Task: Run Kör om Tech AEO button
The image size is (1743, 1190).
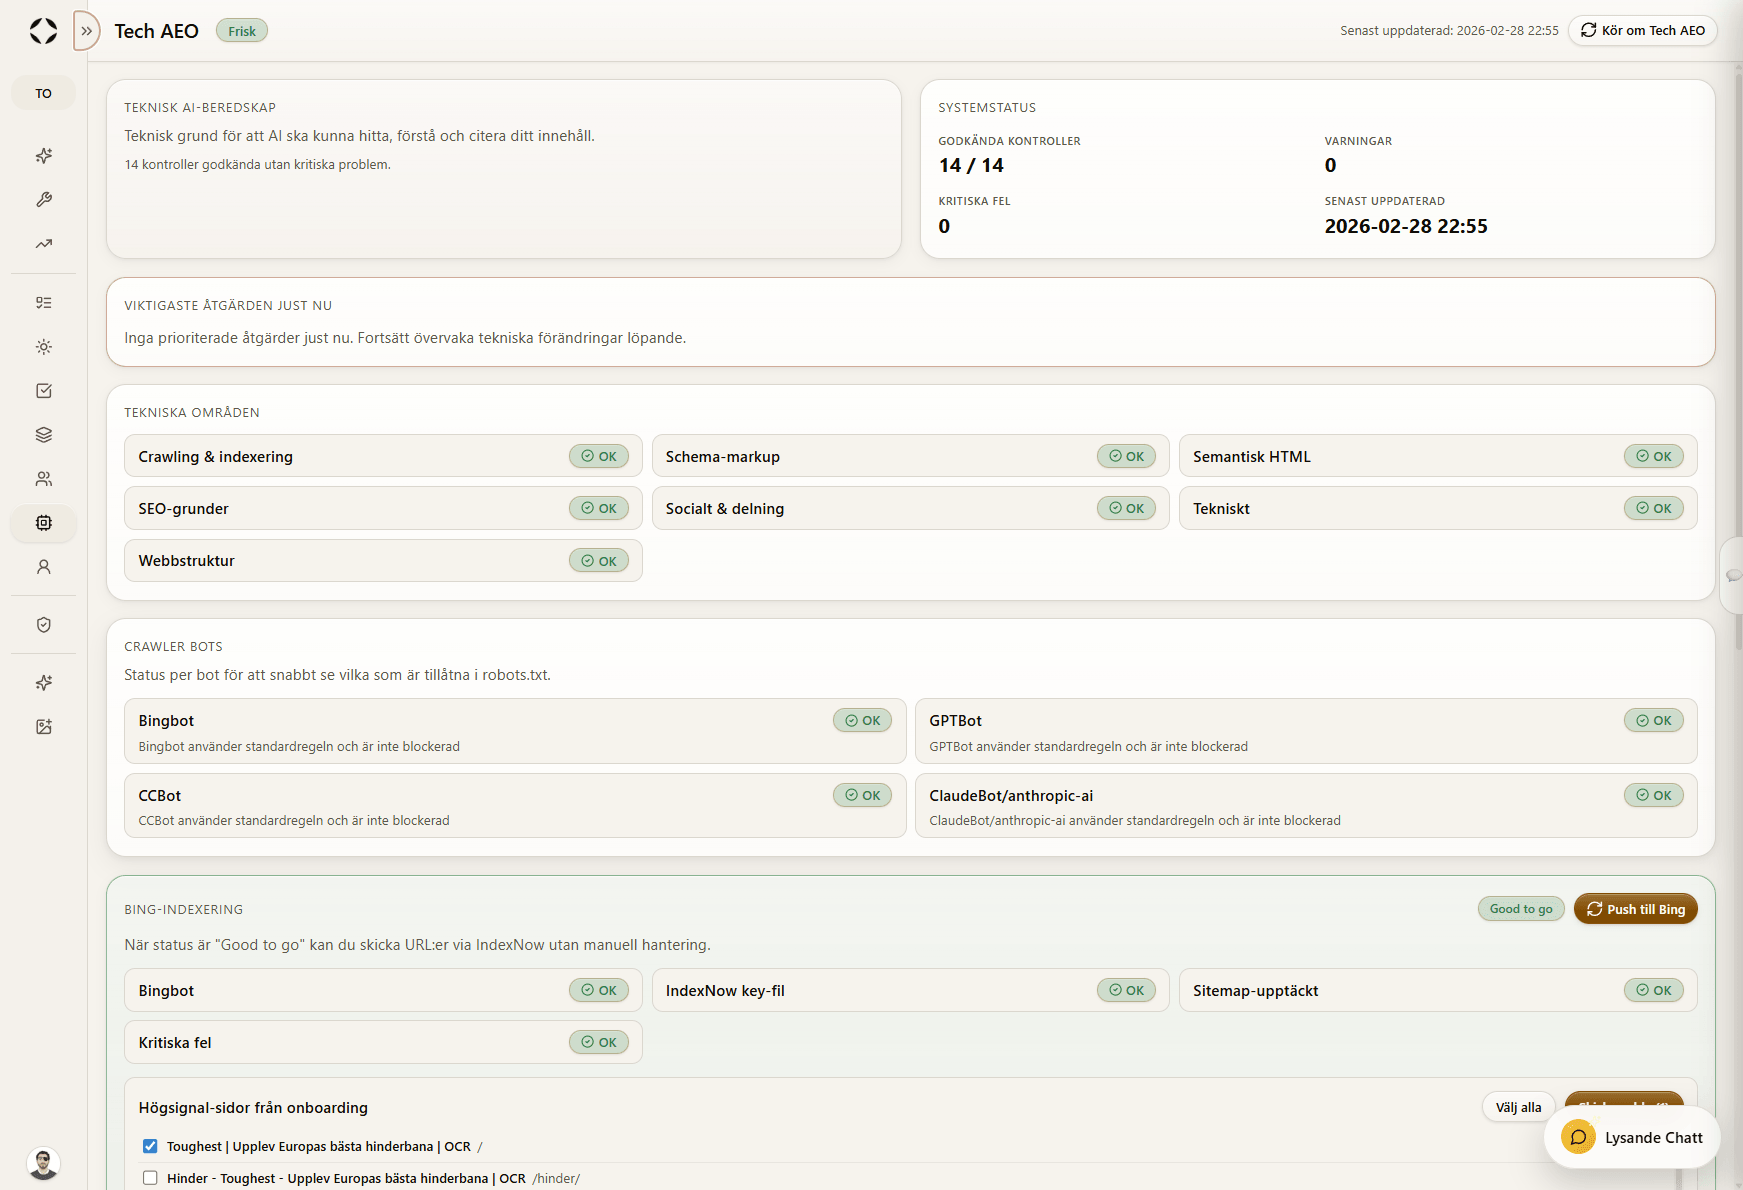Action: point(1642,30)
